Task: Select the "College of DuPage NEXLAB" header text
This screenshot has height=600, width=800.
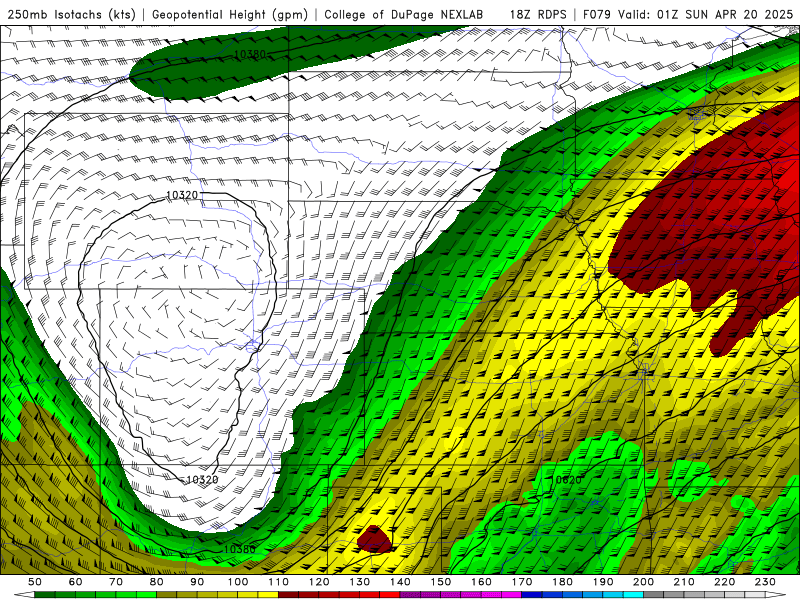Action: click(x=404, y=14)
